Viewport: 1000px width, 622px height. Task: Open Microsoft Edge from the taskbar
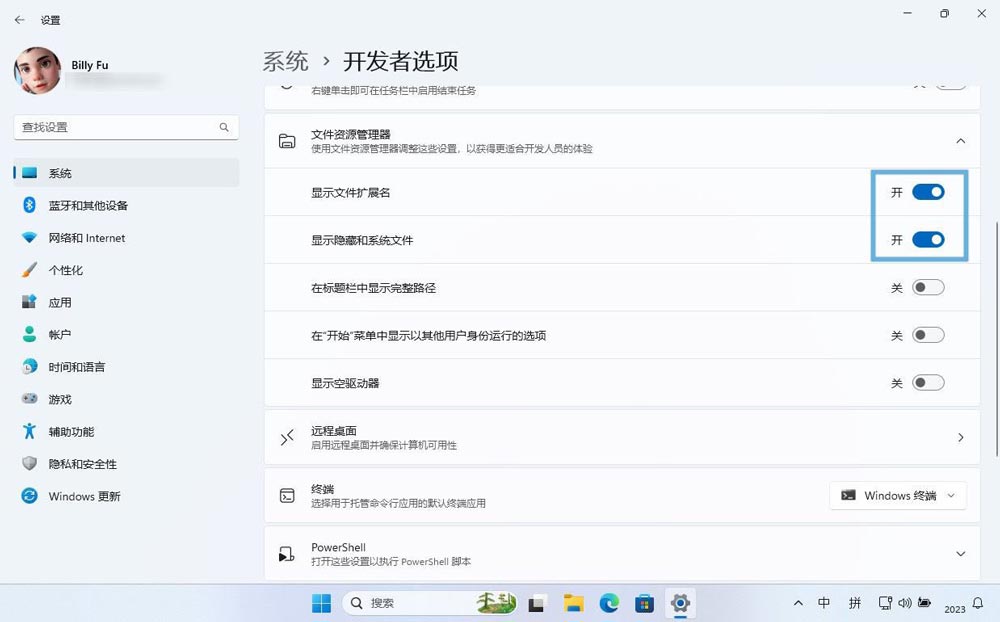(609, 603)
